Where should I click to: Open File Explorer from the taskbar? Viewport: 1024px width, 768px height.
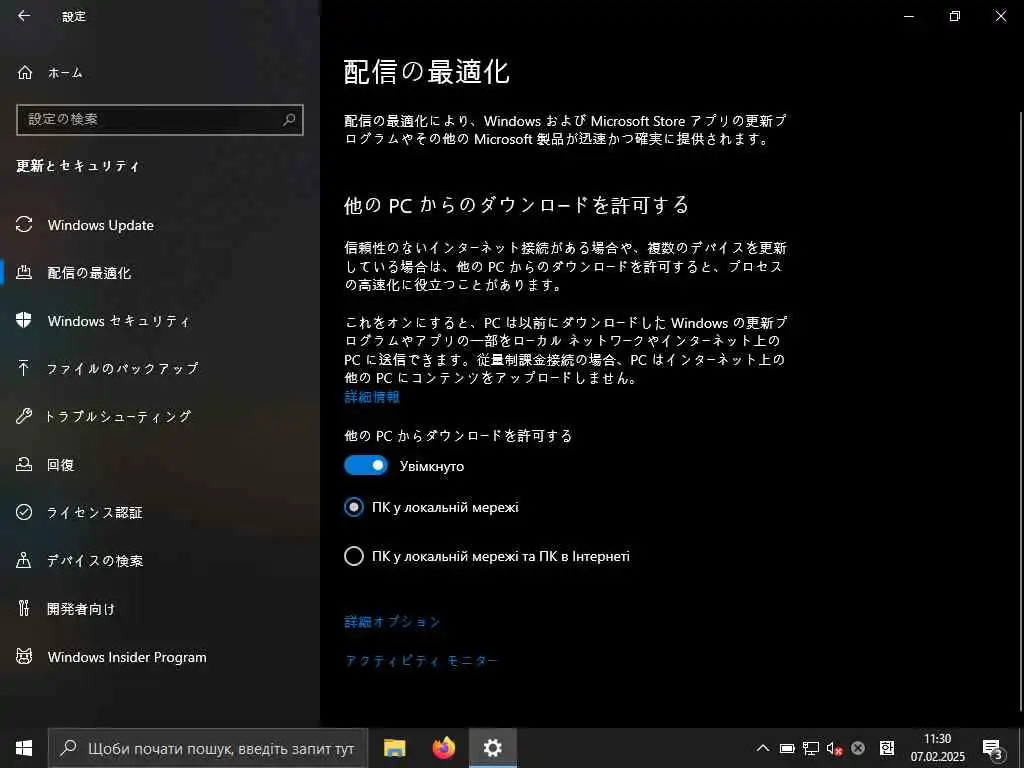click(394, 748)
